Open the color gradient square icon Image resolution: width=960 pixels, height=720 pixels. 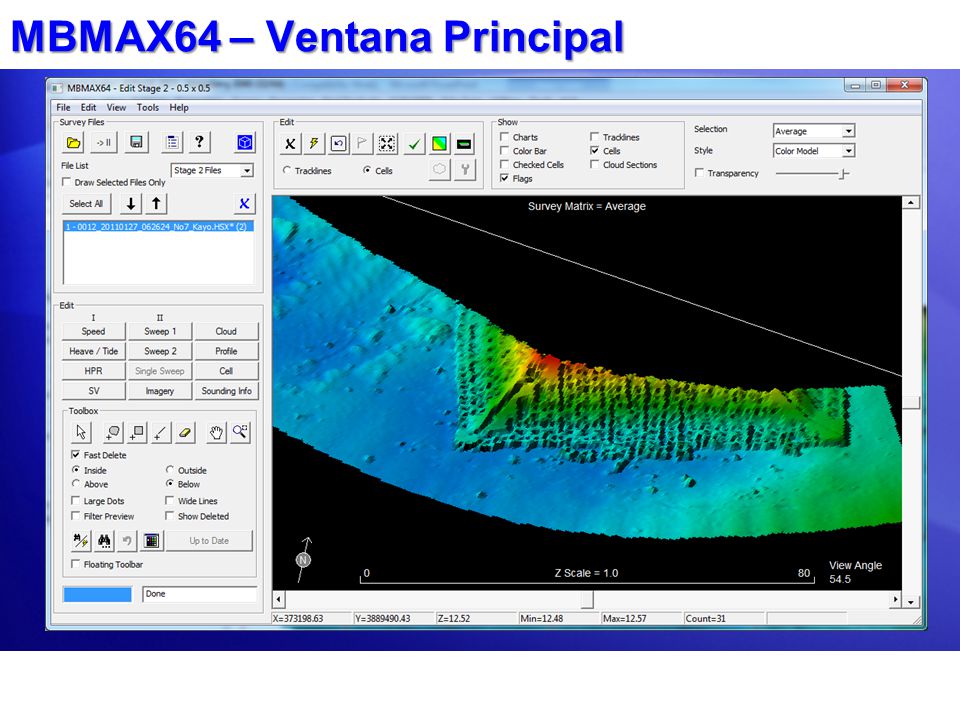pyautogui.click(x=440, y=144)
